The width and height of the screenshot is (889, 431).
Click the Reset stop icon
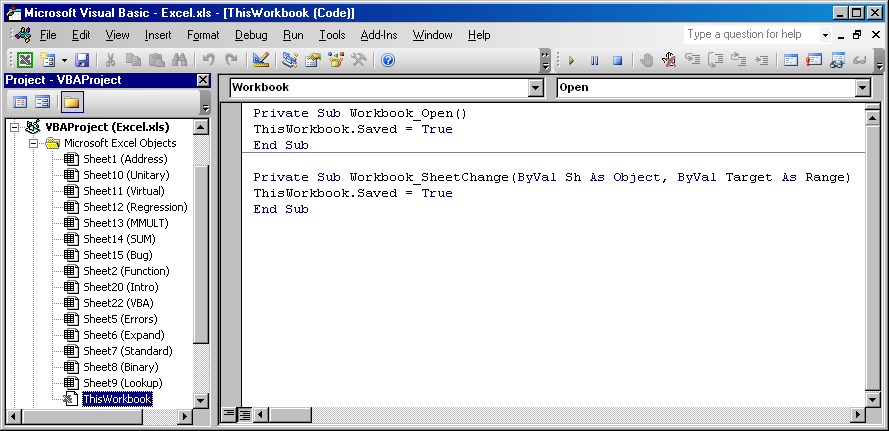click(x=617, y=60)
